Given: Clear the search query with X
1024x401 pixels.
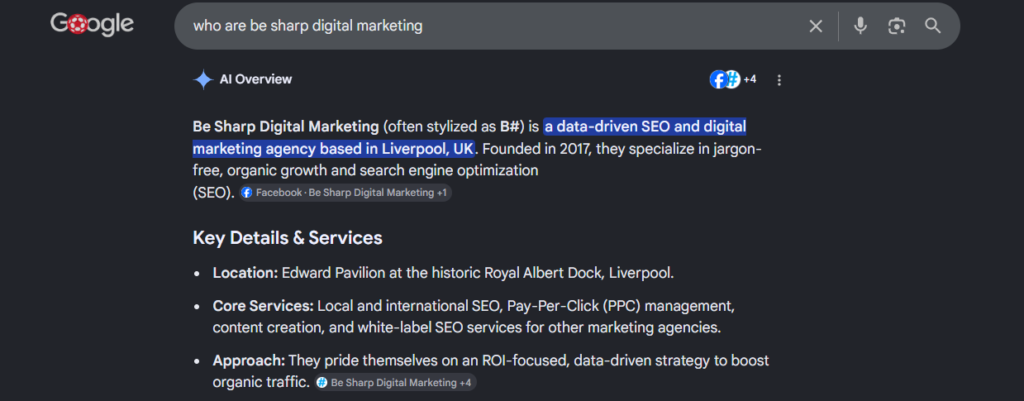Looking at the screenshot, I should pyautogui.click(x=816, y=26).
